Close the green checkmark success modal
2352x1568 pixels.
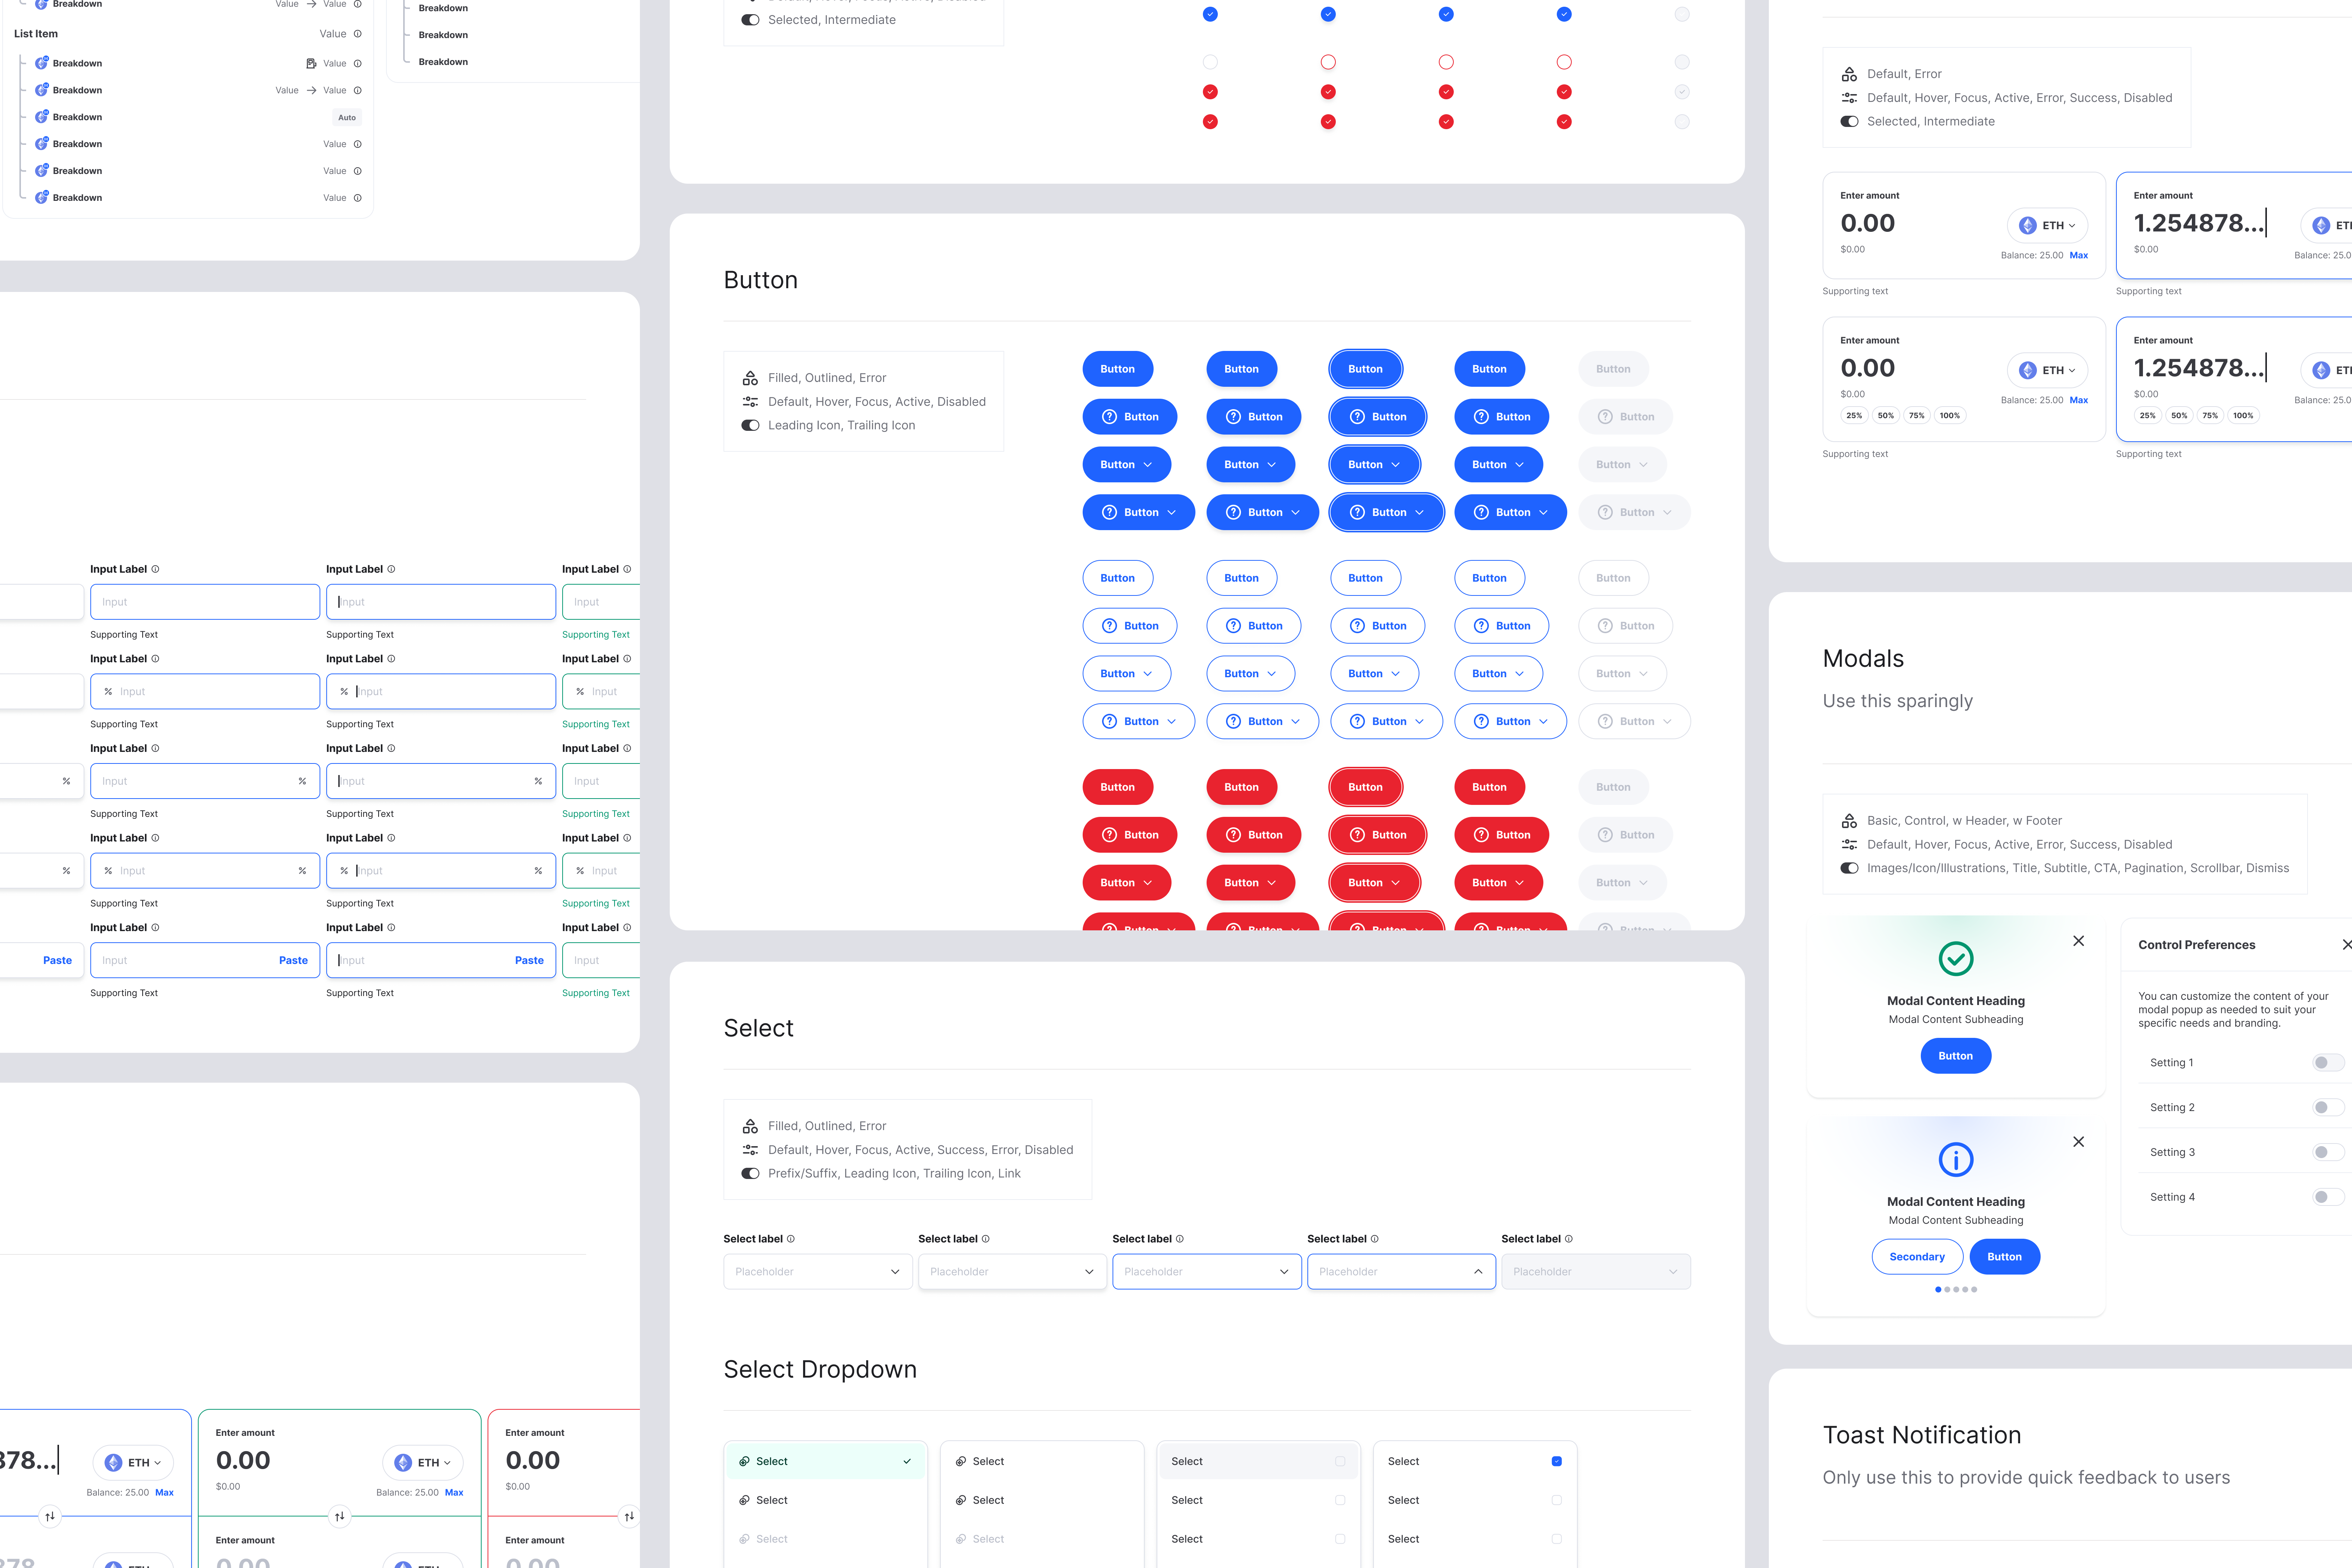(2078, 941)
